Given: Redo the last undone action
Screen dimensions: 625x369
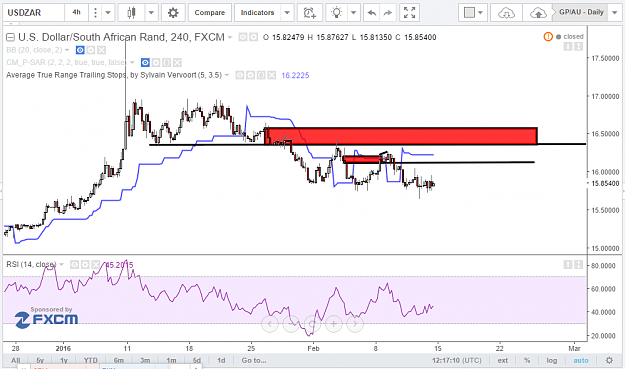Looking at the screenshot, I should click(x=388, y=13).
